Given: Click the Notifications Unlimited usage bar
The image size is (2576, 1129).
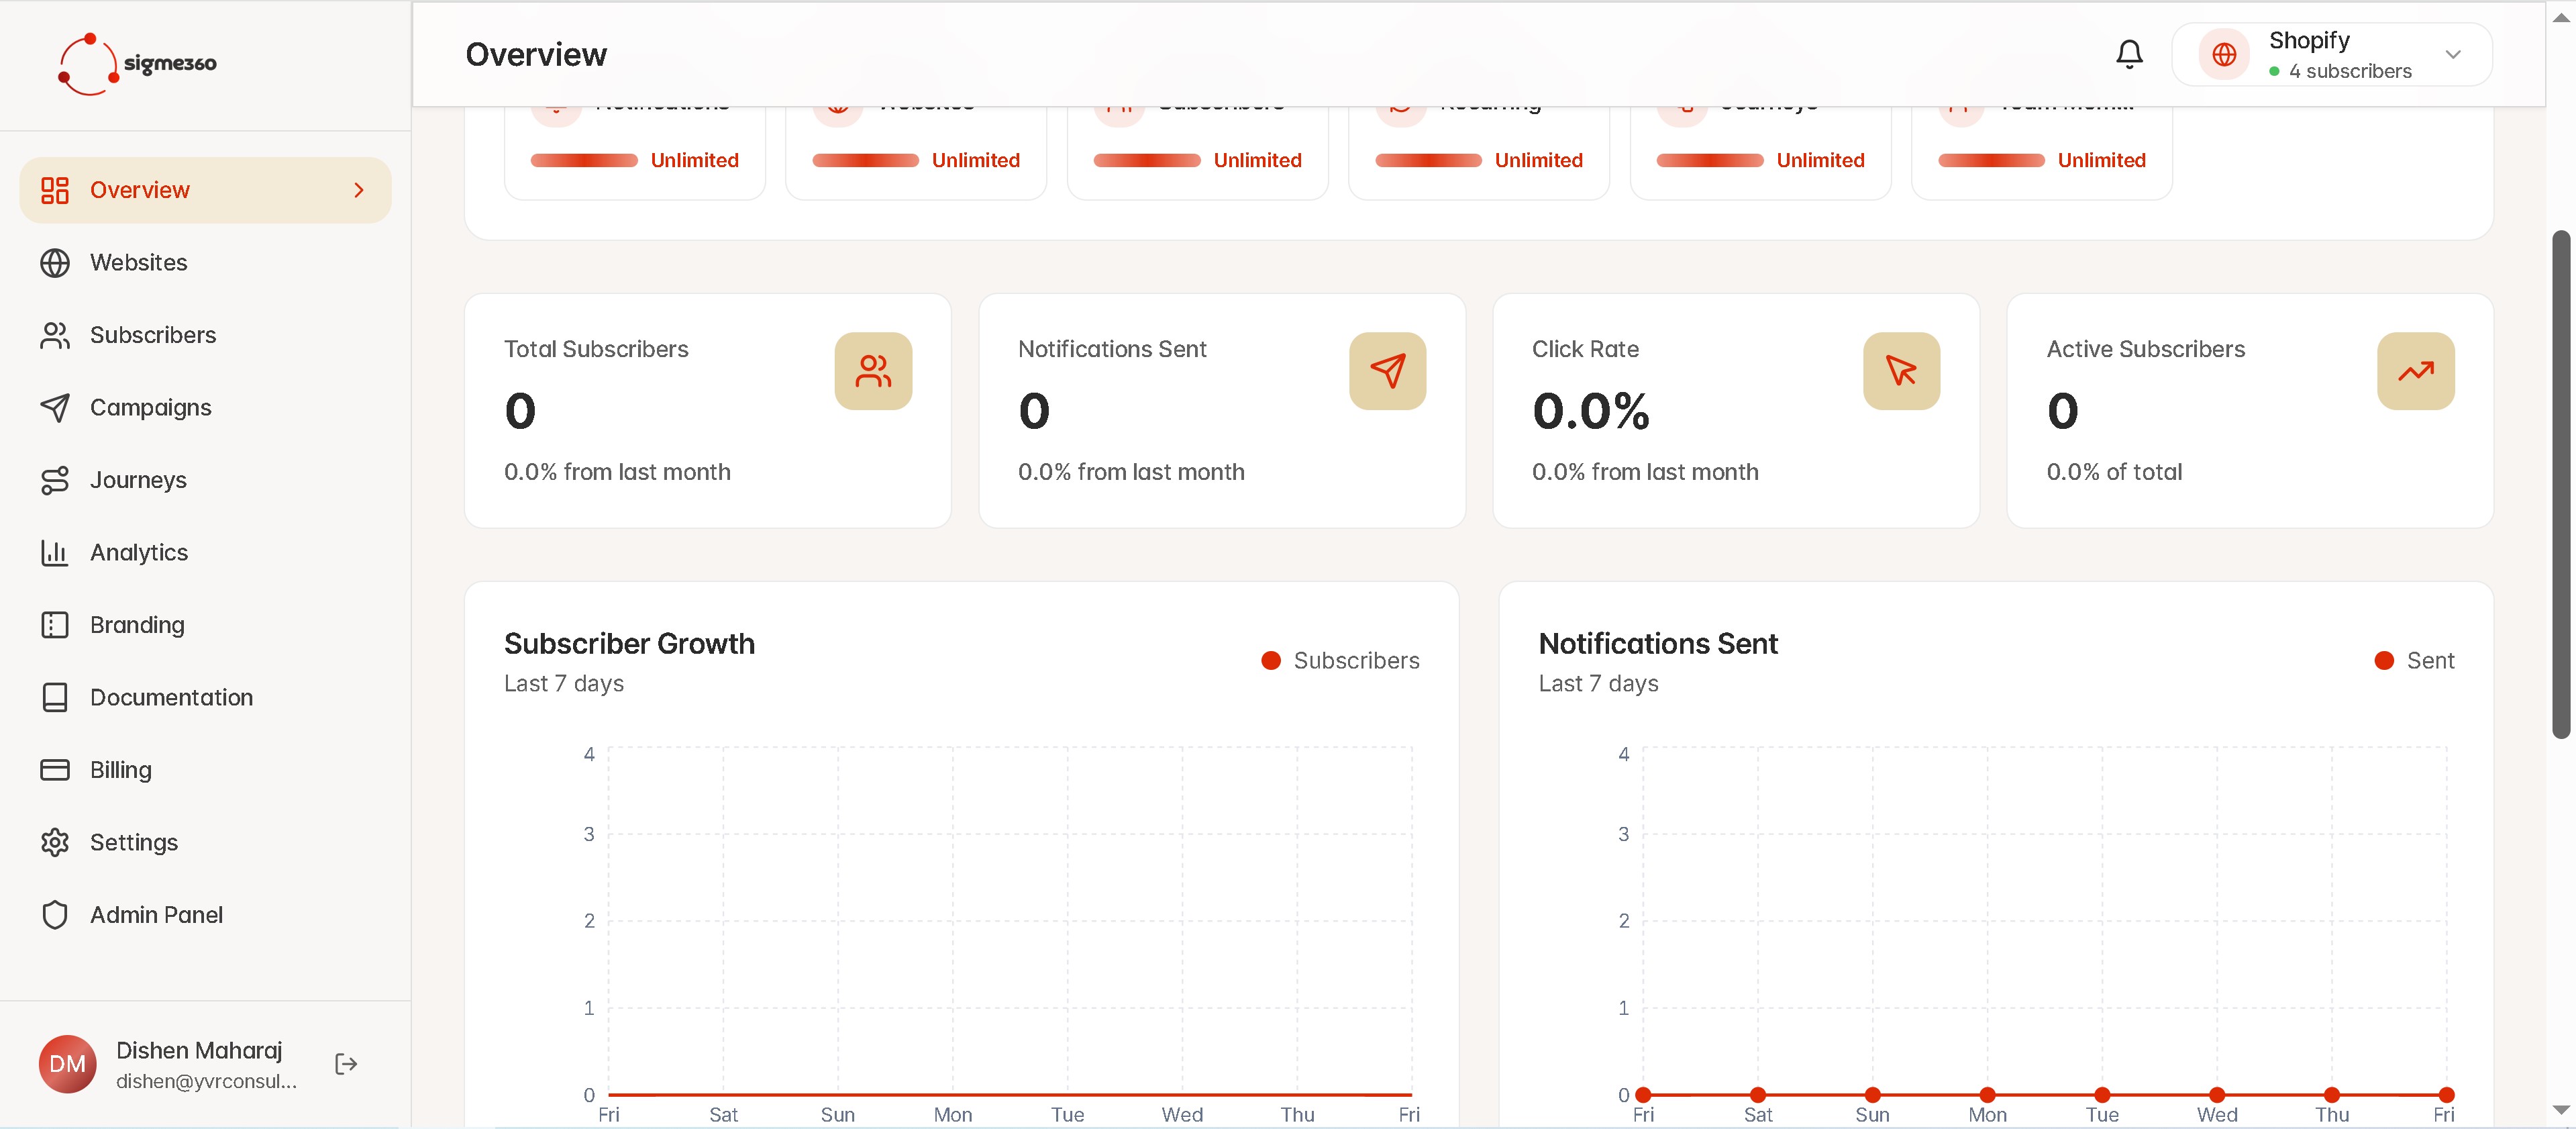Looking at the screenshot, I should point(584,160).
